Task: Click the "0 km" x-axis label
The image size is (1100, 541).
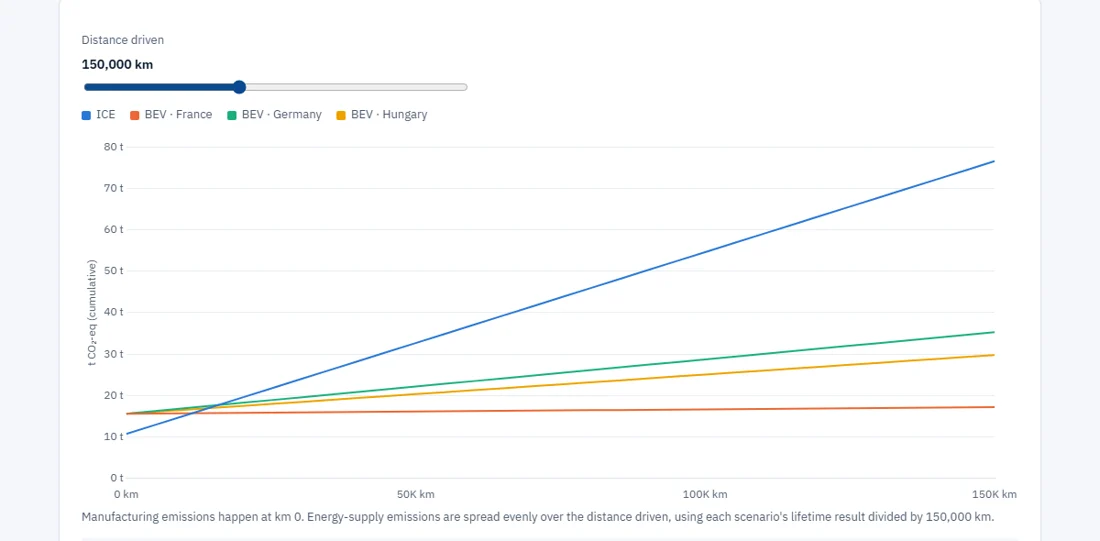Action: 126,494
